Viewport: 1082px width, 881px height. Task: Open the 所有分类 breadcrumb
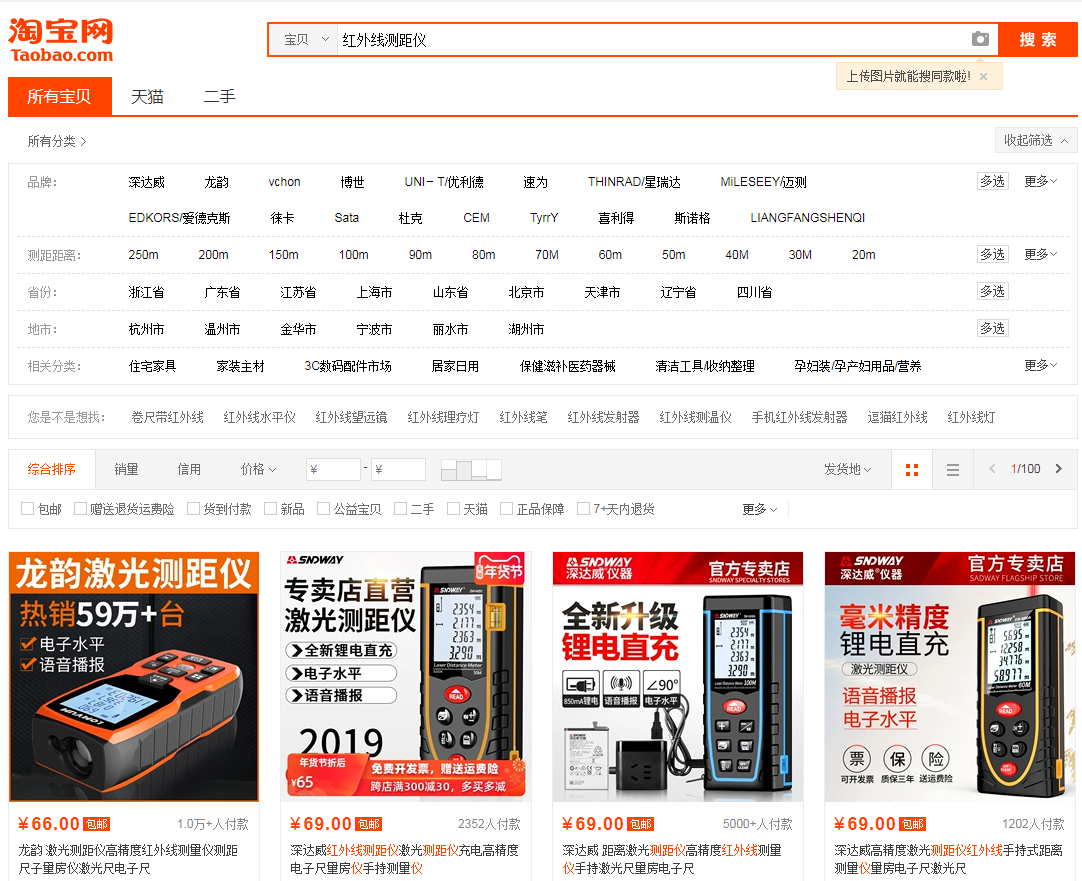[x=57, y=141]
